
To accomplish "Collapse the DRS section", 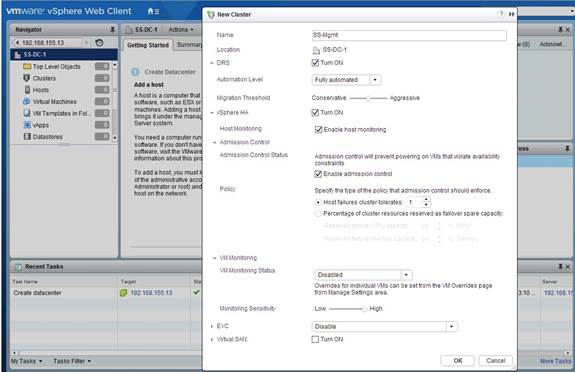I will click(212, 63).
